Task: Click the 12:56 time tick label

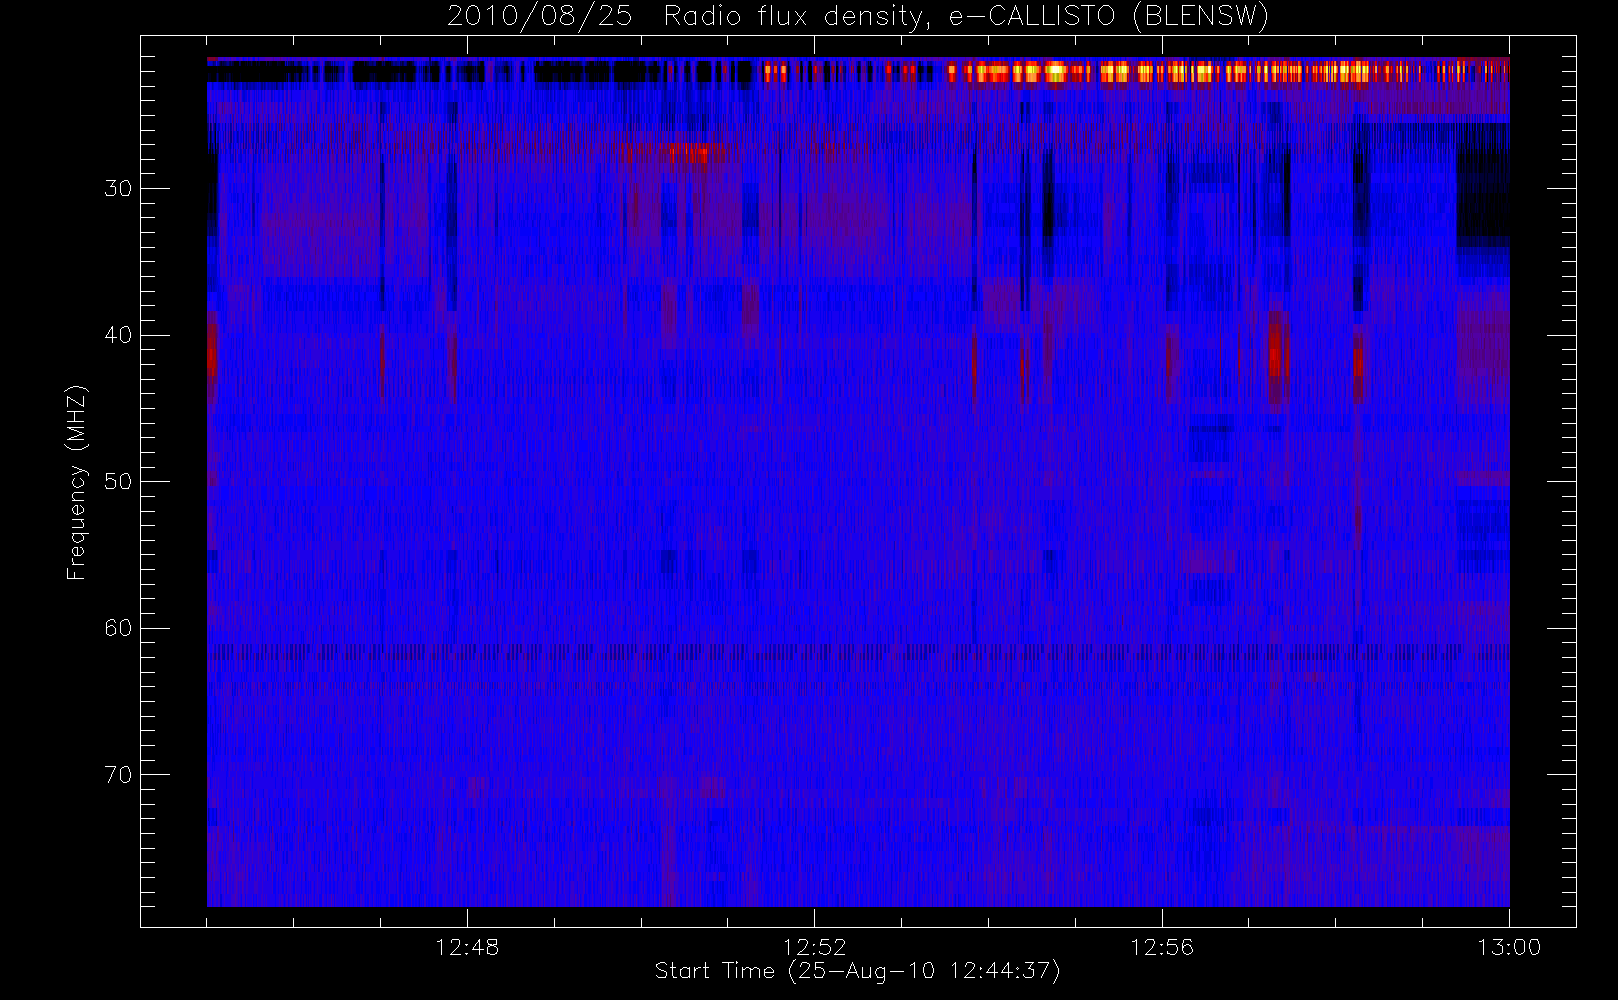Action: pyautogui.click(x=1162, y=947)
